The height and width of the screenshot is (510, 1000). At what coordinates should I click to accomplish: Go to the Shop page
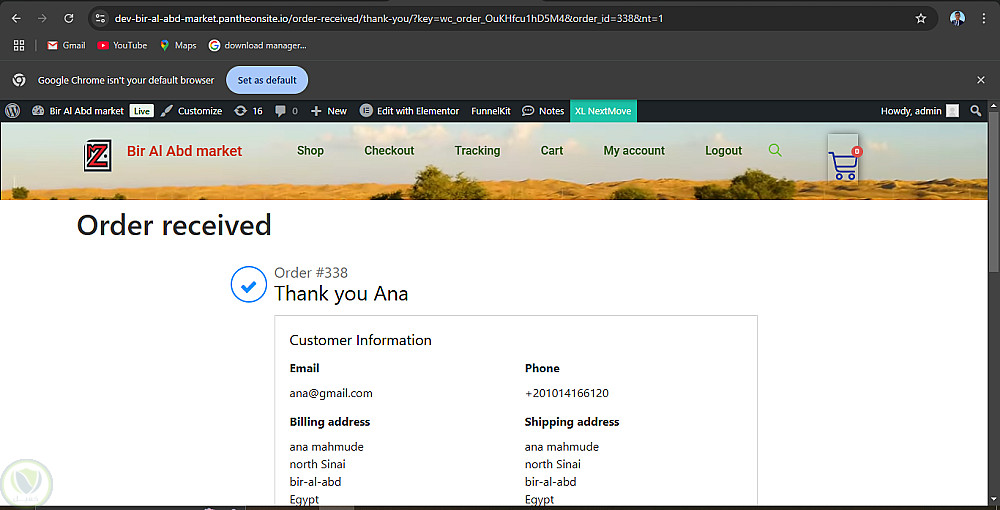tap(311, 150)
